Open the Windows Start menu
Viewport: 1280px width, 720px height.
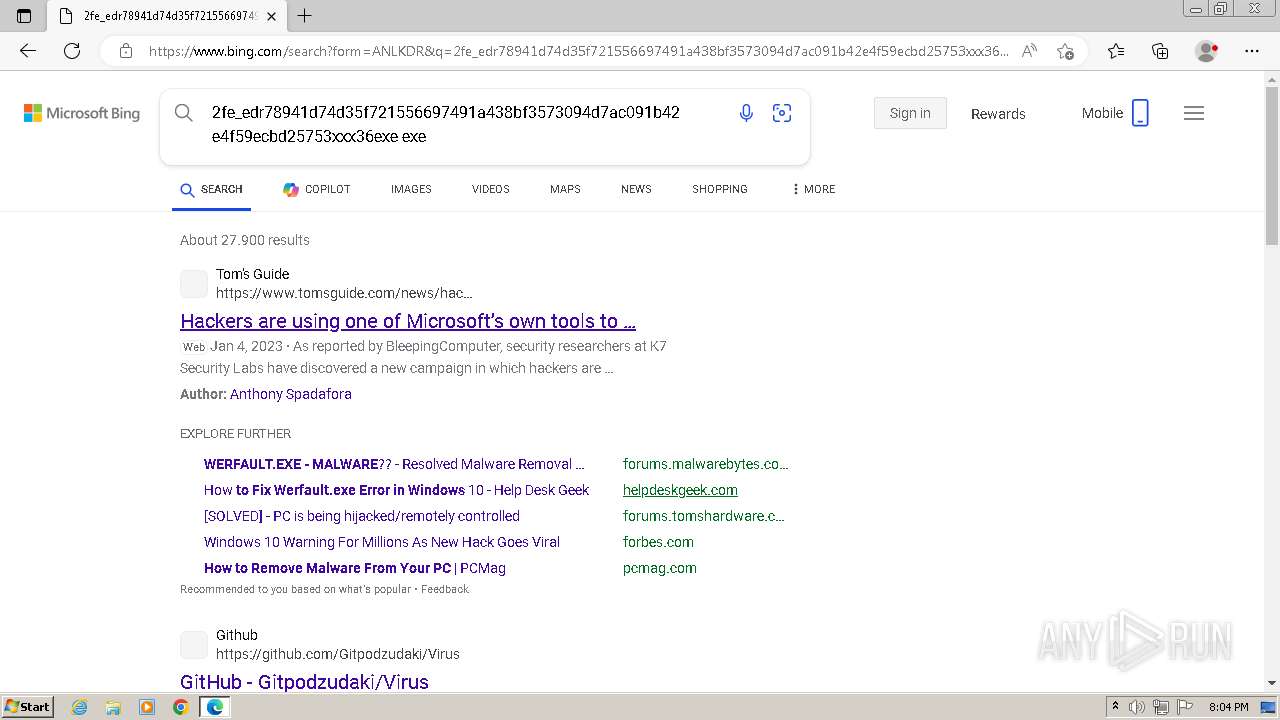tap(27, 707)
